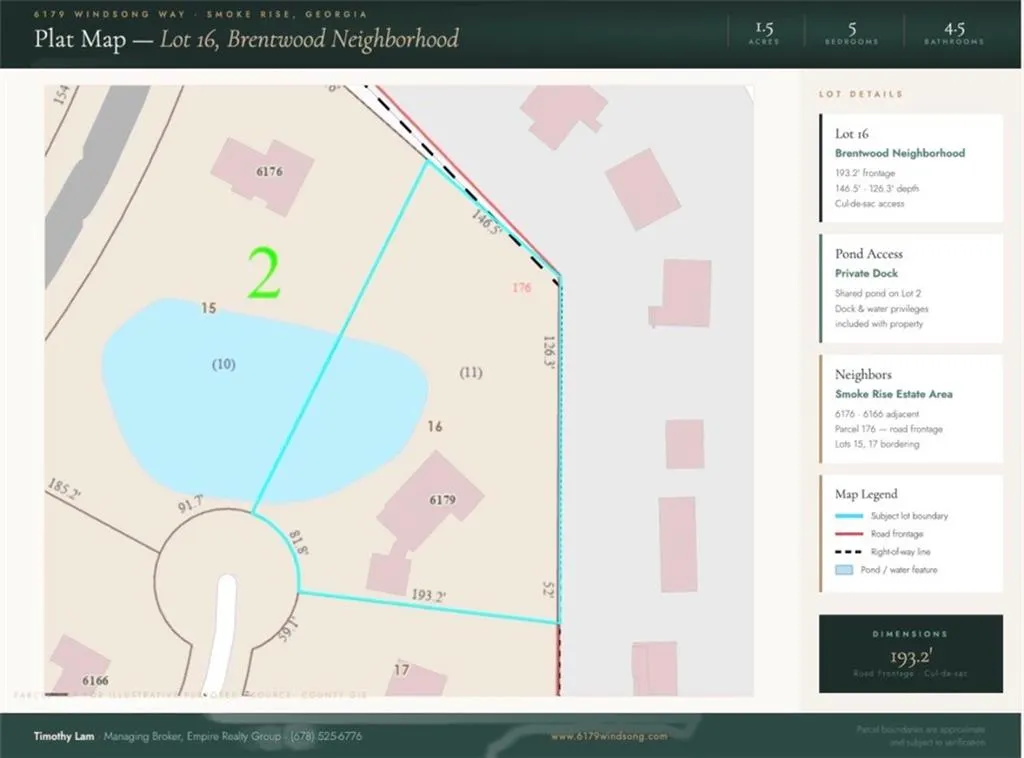Screen dimensions: 1024x758
Task: Click the house footprint labeled 6179
Action: click(431, 497)
